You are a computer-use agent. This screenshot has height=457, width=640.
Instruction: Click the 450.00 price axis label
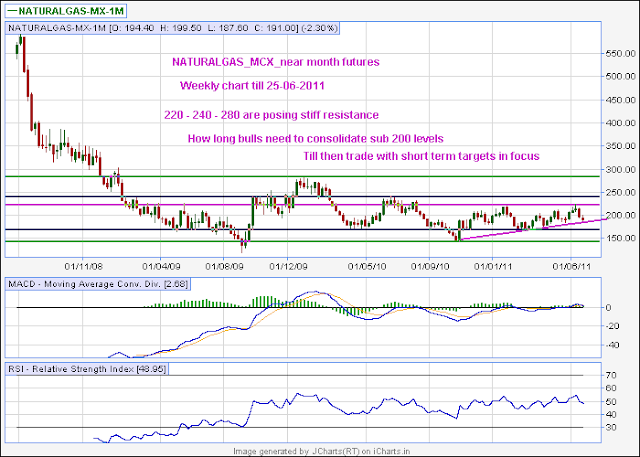click(x=621, y=100)
